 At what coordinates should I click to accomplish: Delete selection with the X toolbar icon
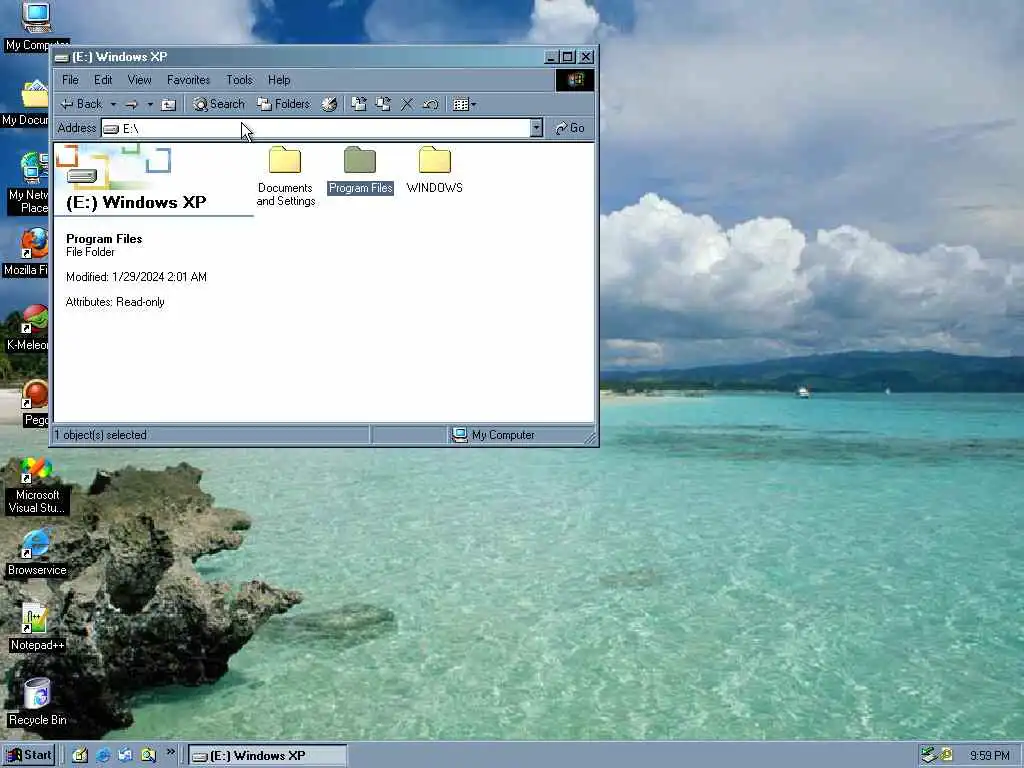[x=407, y=104]
